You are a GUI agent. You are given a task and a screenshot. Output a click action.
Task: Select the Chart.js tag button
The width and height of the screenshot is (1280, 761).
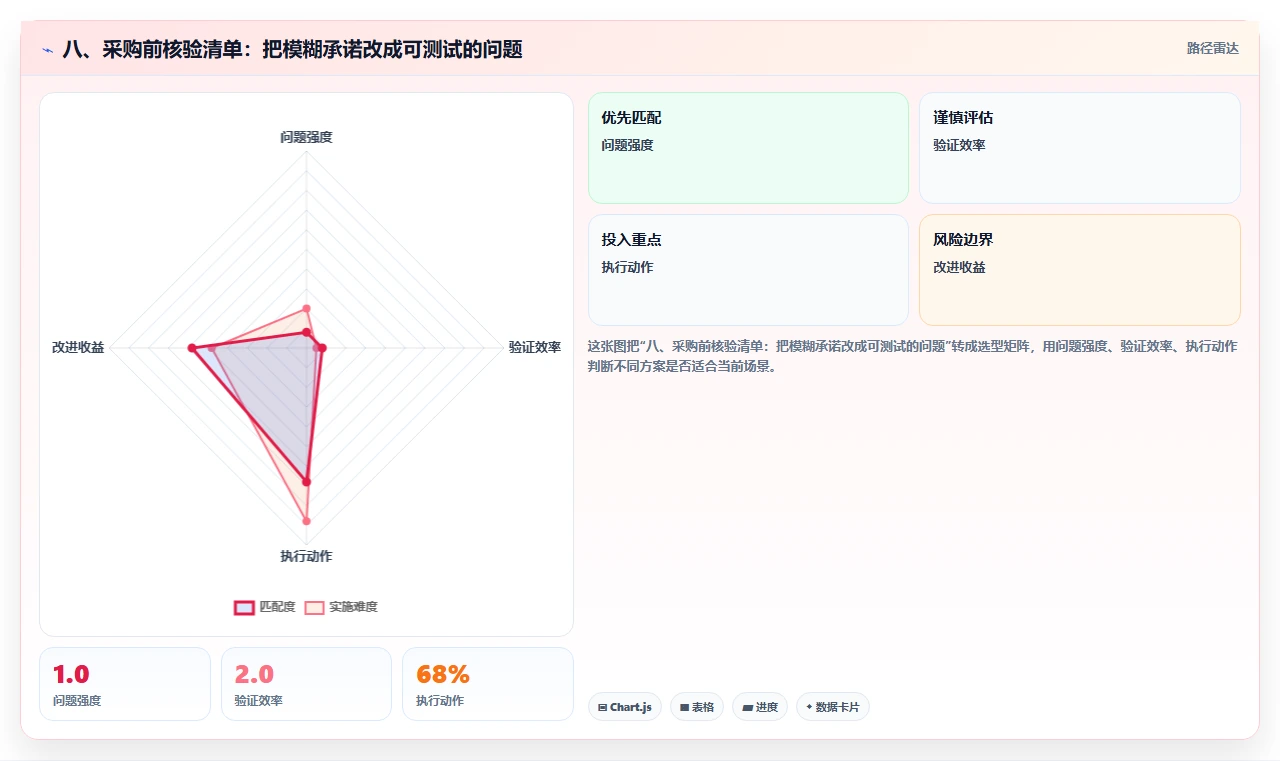click(x=624, y=707)
